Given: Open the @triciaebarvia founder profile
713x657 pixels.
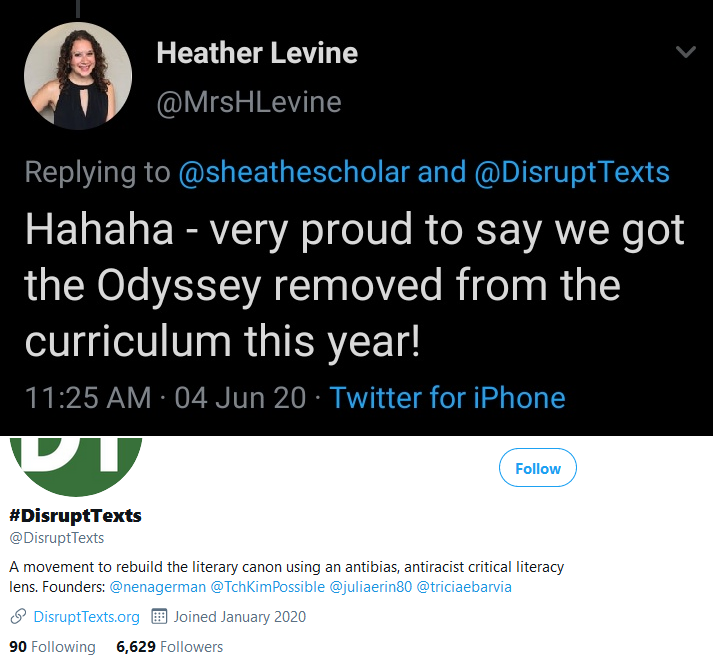Looking at the screenshot, I should click(464, 587).
